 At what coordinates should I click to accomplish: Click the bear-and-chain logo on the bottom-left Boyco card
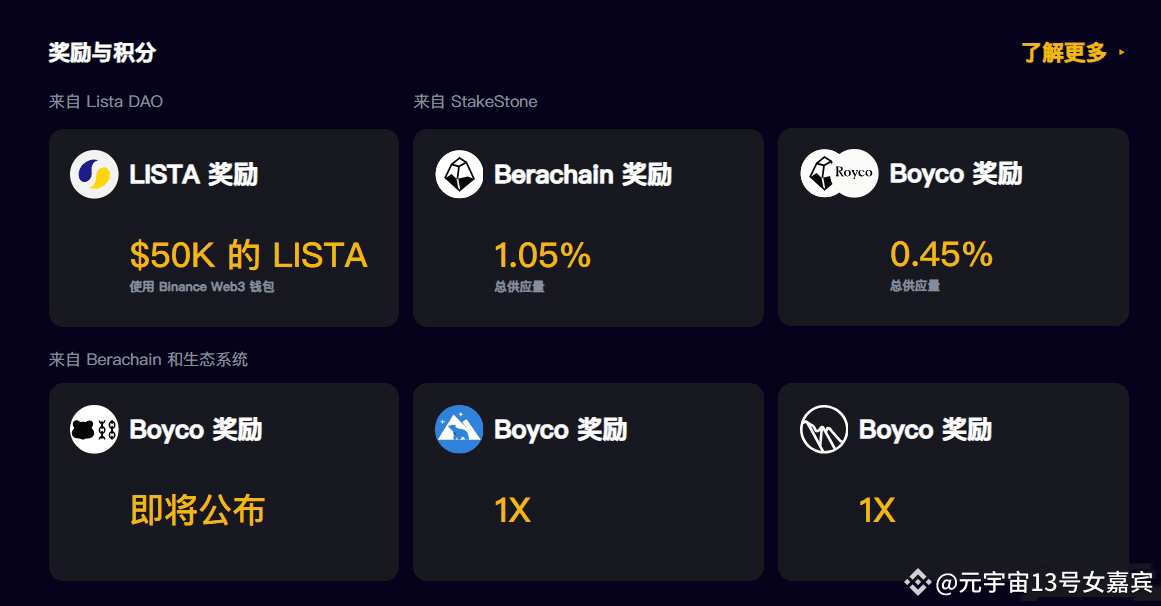pos(94,429)
